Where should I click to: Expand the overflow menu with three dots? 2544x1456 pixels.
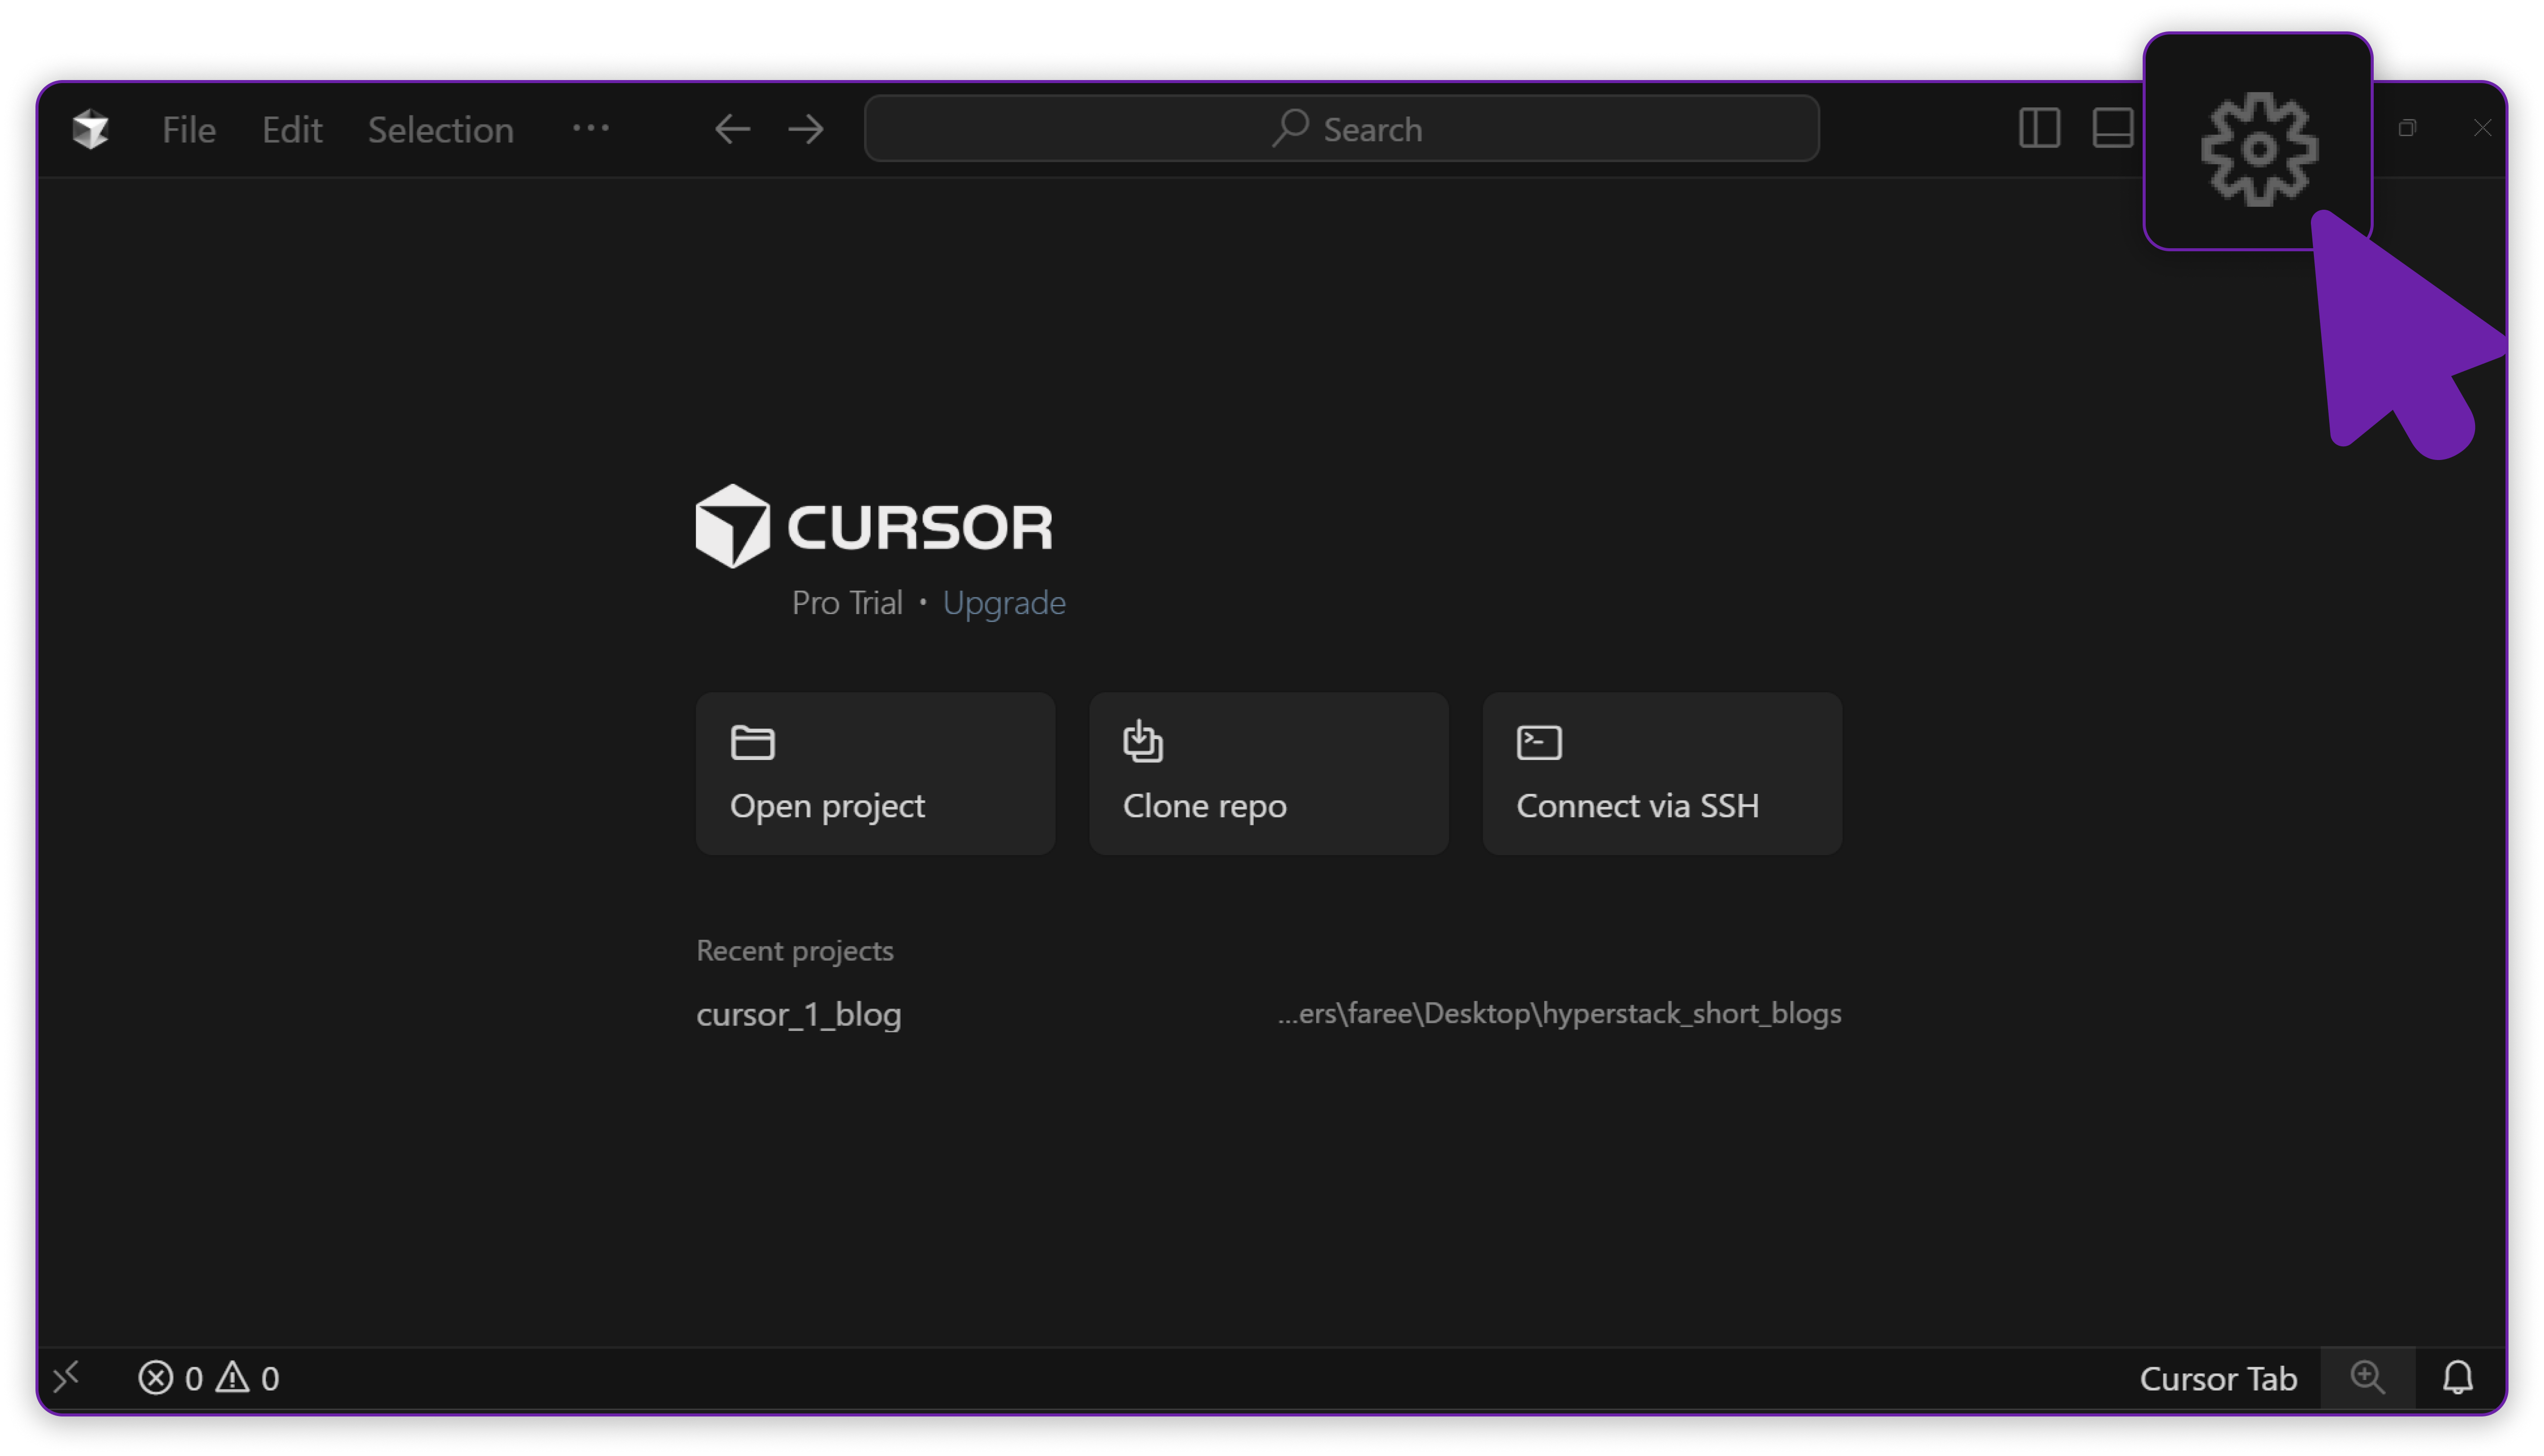coord(590,128)
